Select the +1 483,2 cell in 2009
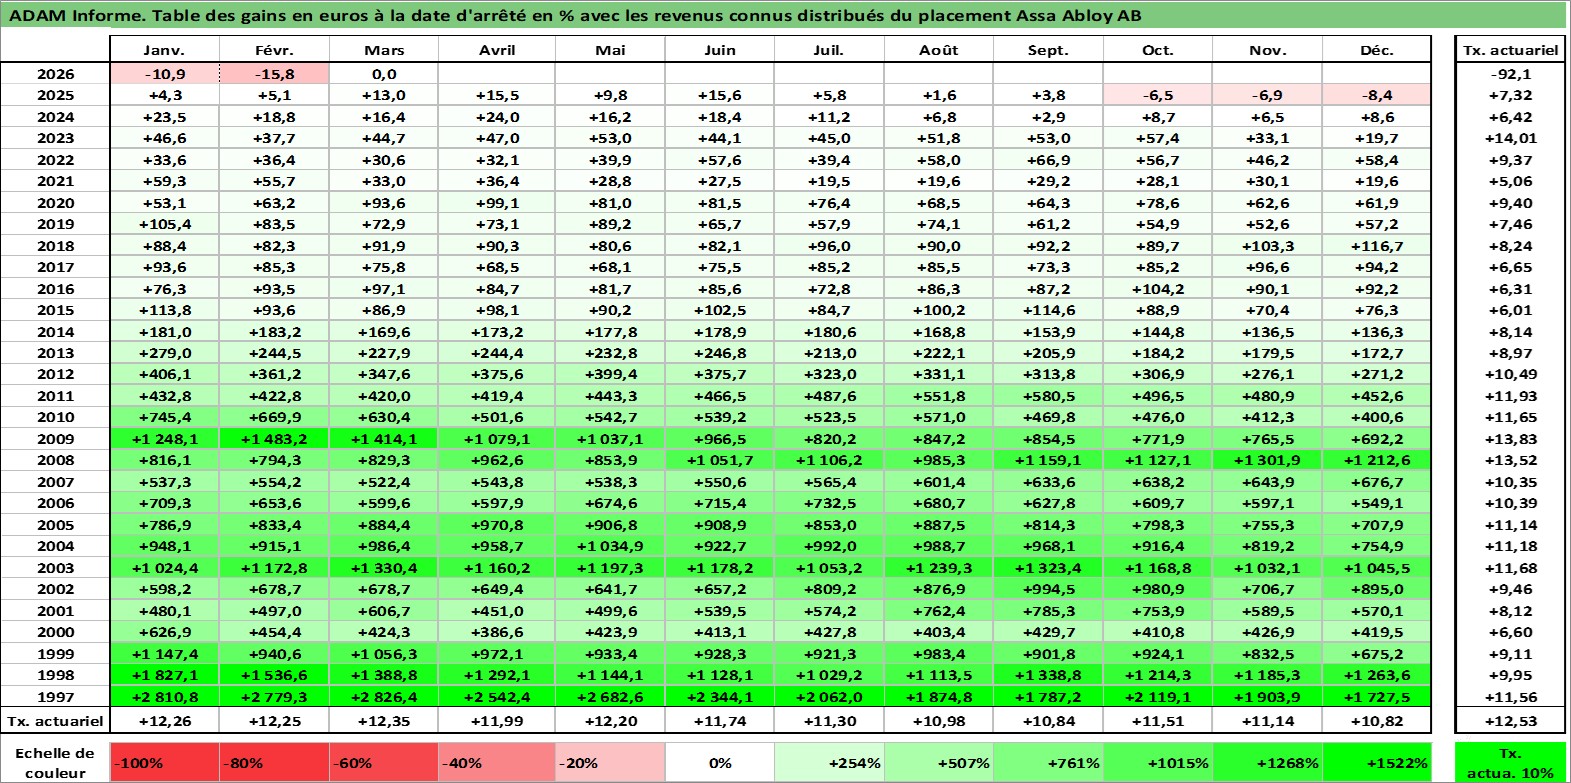 tap(274, 439)
